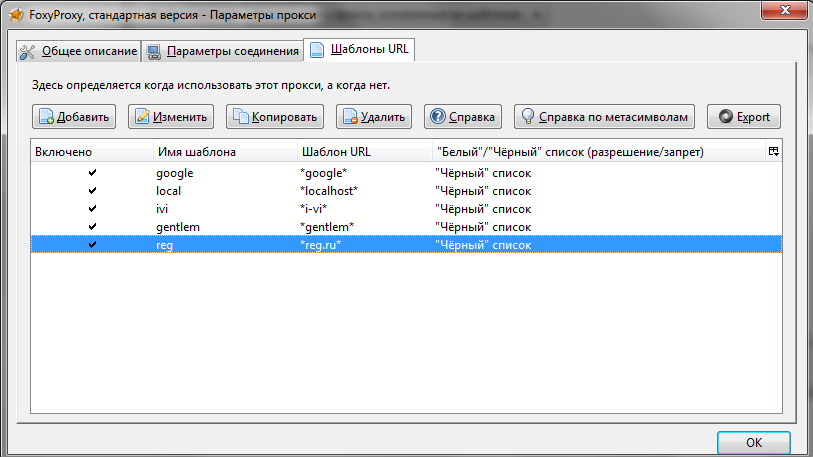Confirm with the OK button
The image size is (813, 457).
pyautogui.click(x=754, y=442)
